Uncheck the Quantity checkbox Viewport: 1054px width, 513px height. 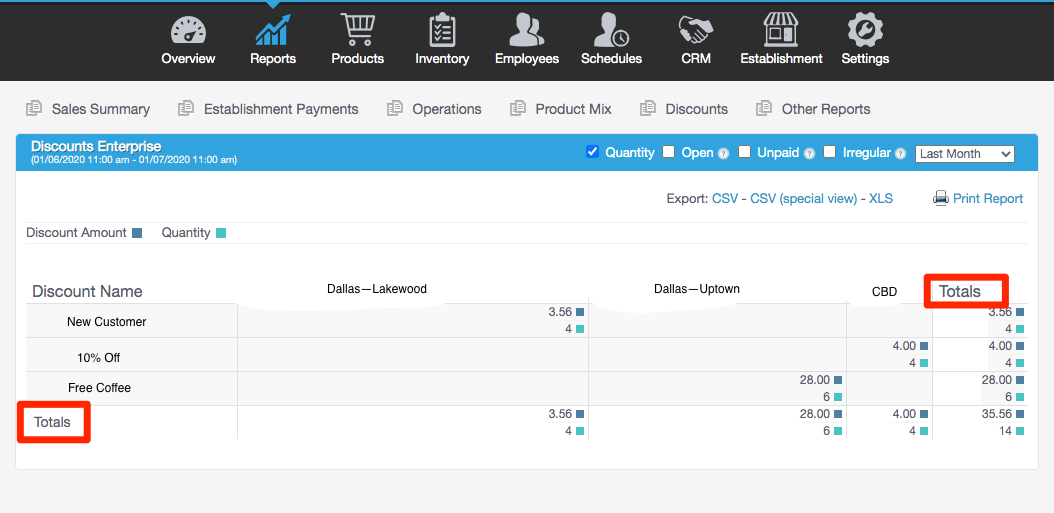coord(592,152)
